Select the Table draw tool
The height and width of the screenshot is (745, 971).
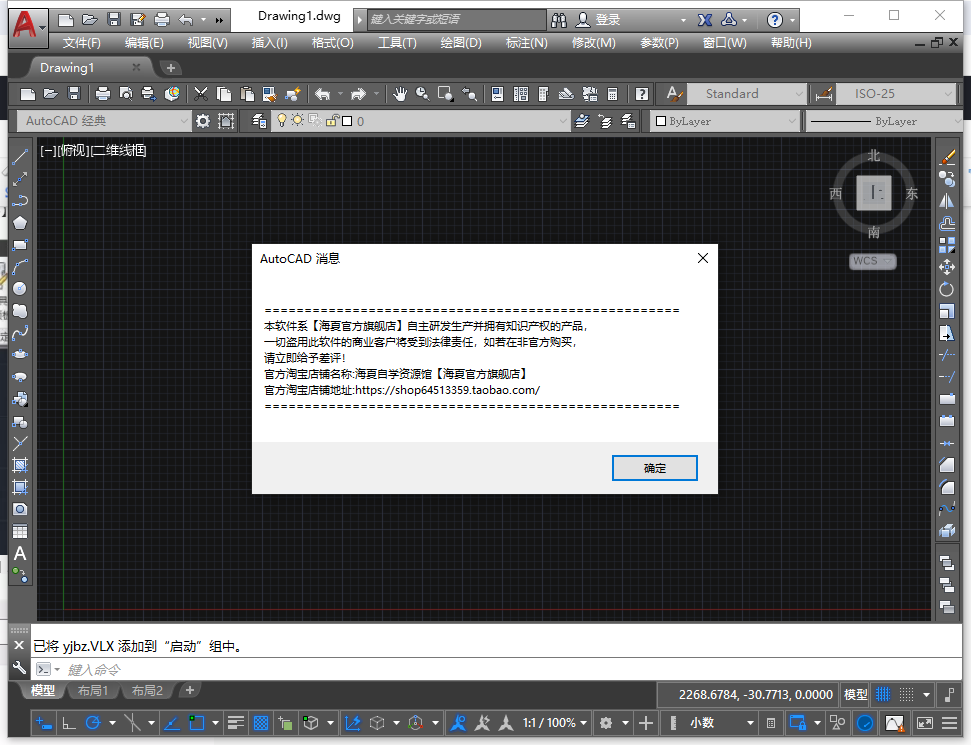point(20,531)
